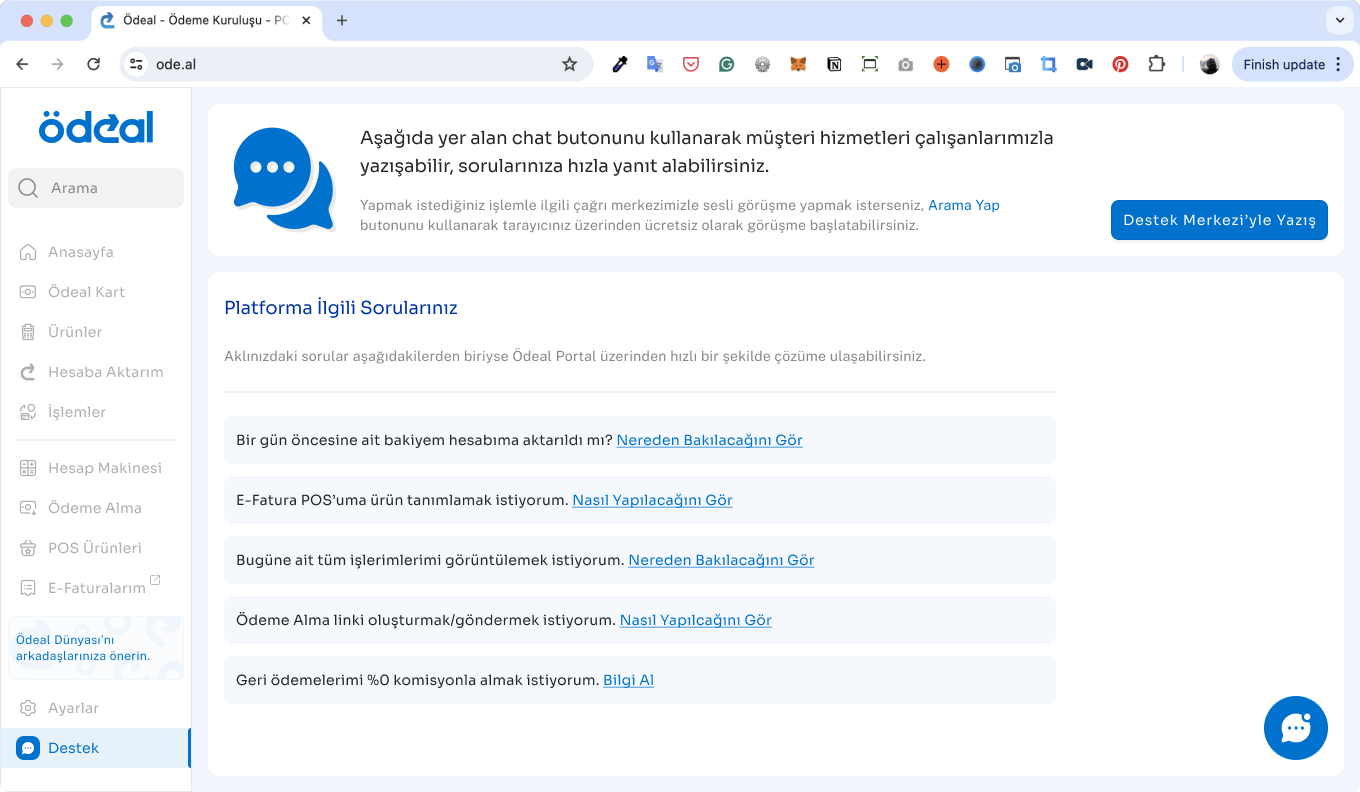1360x792 pixels.
Task: Click the İşlemler icon
Action: tap(28, 412)
